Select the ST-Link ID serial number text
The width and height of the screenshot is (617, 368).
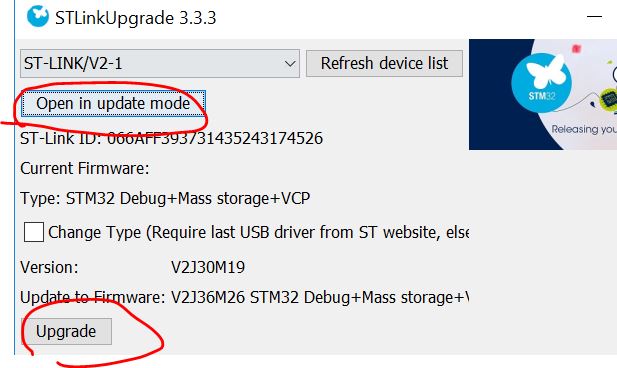click(215, 138)
